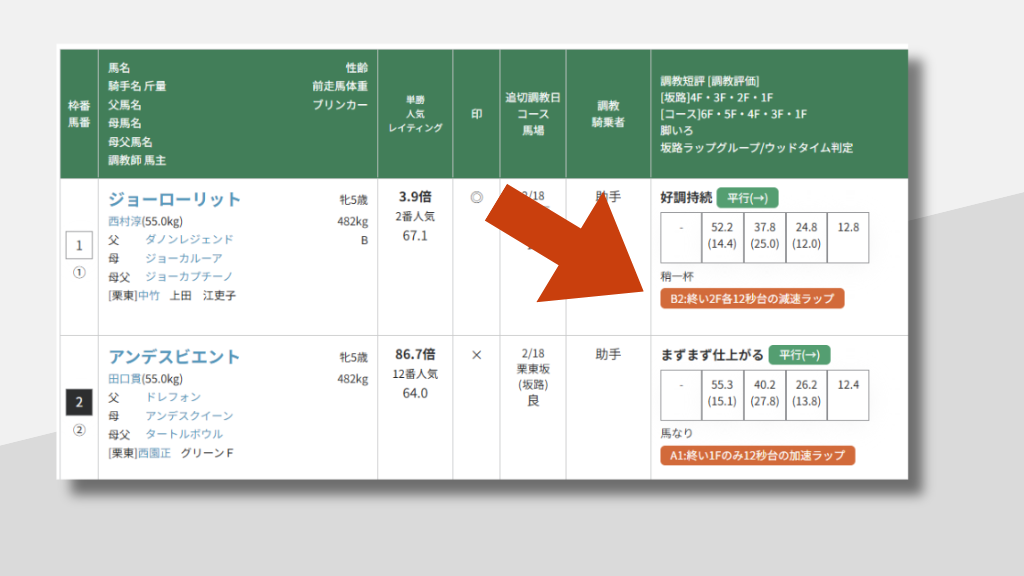Click the circled horse number ② icon
Viewport: 1024px width, 576px height.
click(x=79, y=431)
